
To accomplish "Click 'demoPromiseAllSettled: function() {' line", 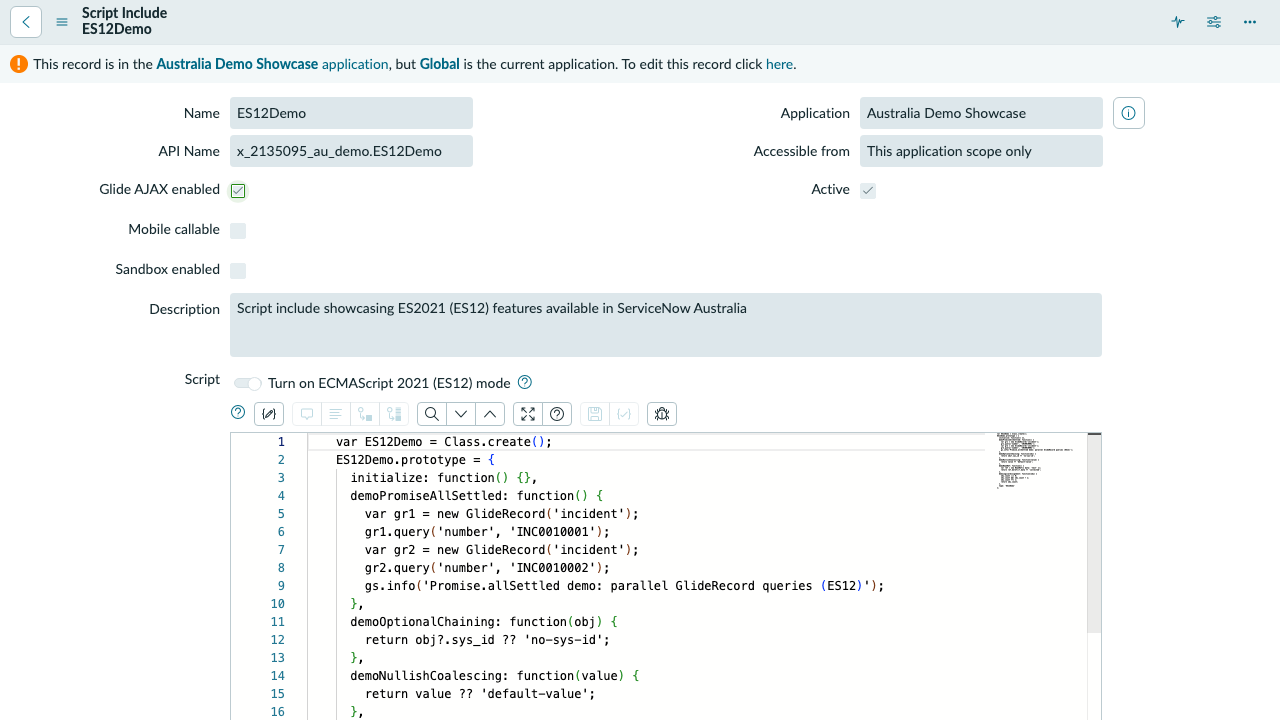I will click(x=477, y=496).
